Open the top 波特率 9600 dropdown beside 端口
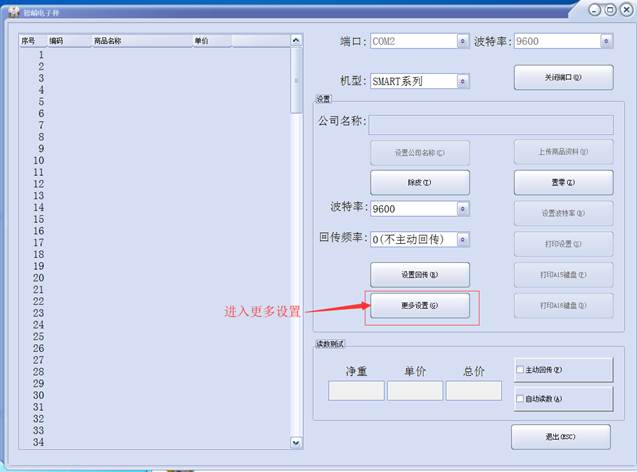The height and width of the screenshot is (472, 637). click(x=606, y=41)
